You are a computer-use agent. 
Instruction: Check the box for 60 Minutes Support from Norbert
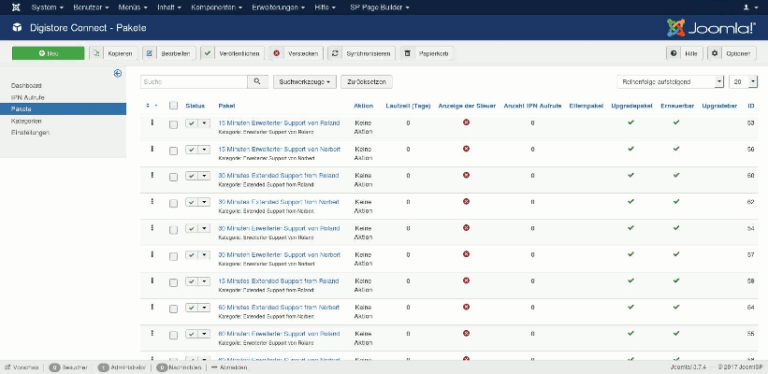(x=173, y=309)
